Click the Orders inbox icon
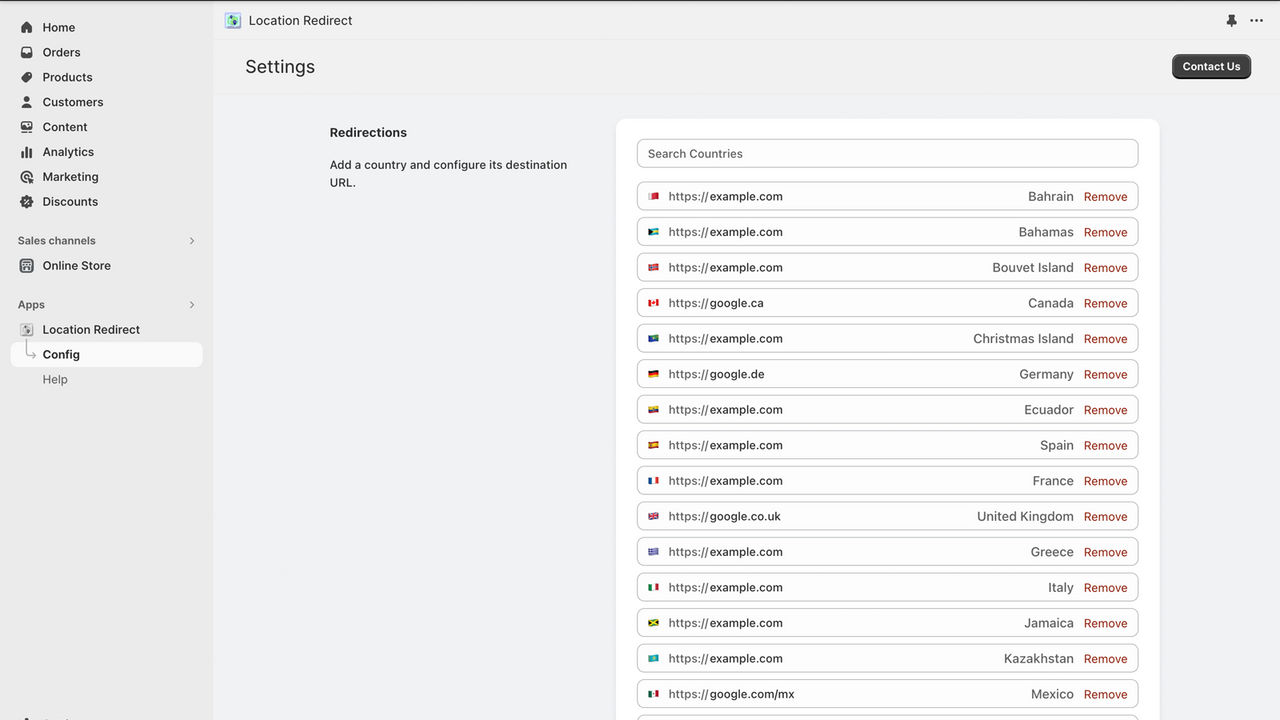 tap(27, 52)
